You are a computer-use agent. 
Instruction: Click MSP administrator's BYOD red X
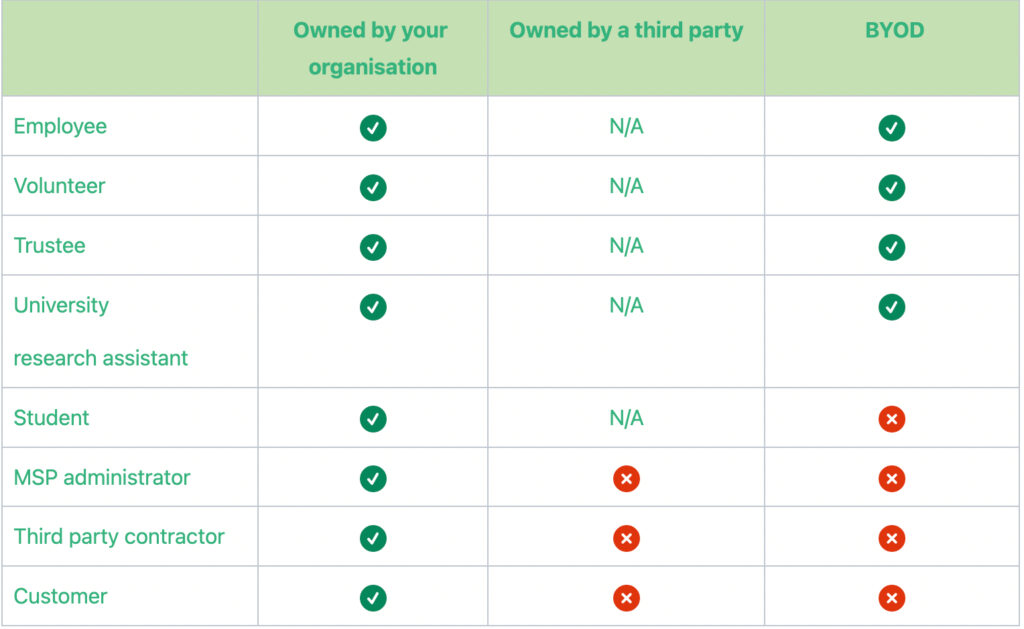[892, 479]
